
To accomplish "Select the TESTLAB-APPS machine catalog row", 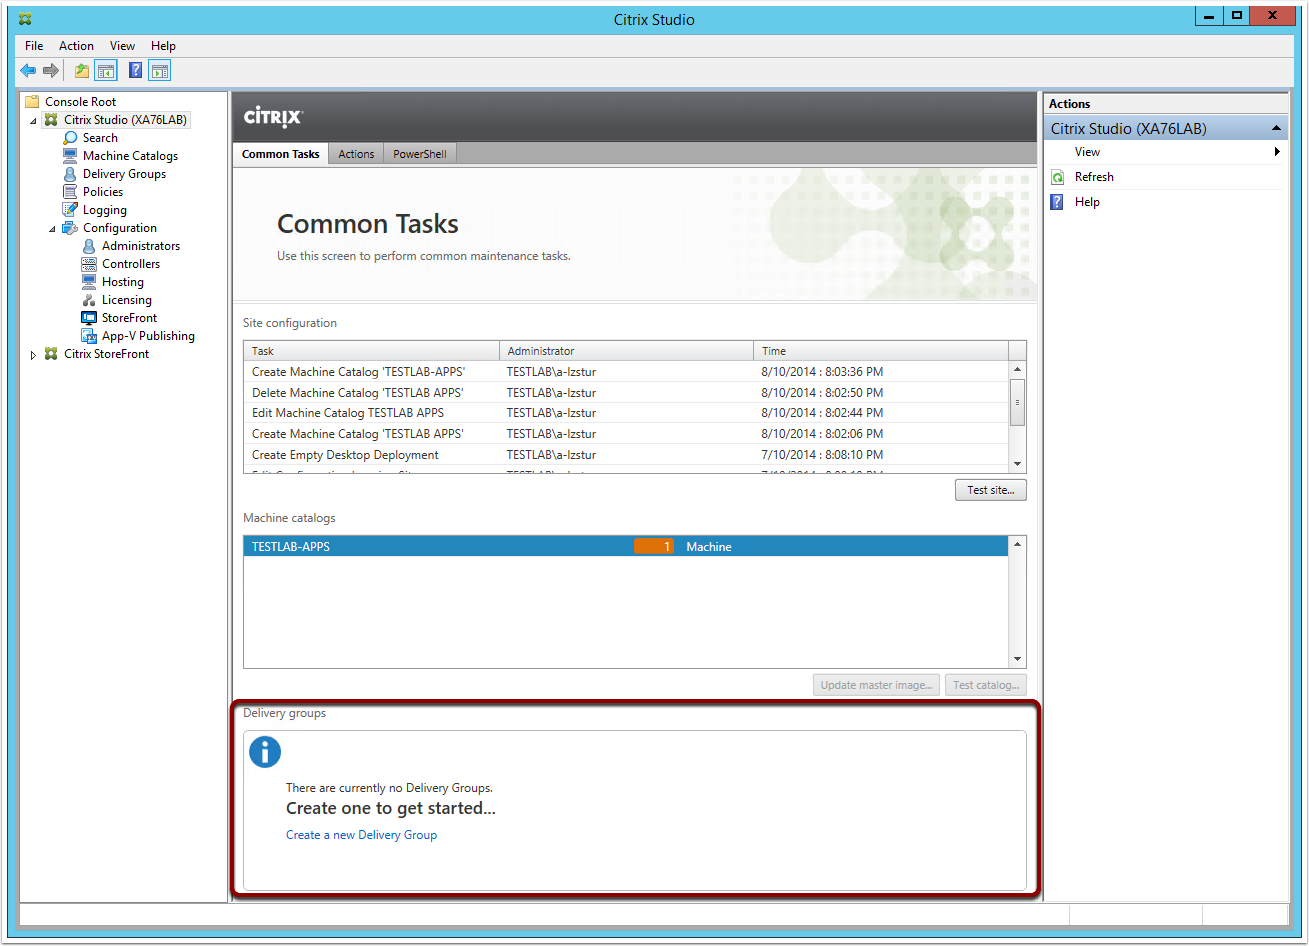I will click(626, 547).
